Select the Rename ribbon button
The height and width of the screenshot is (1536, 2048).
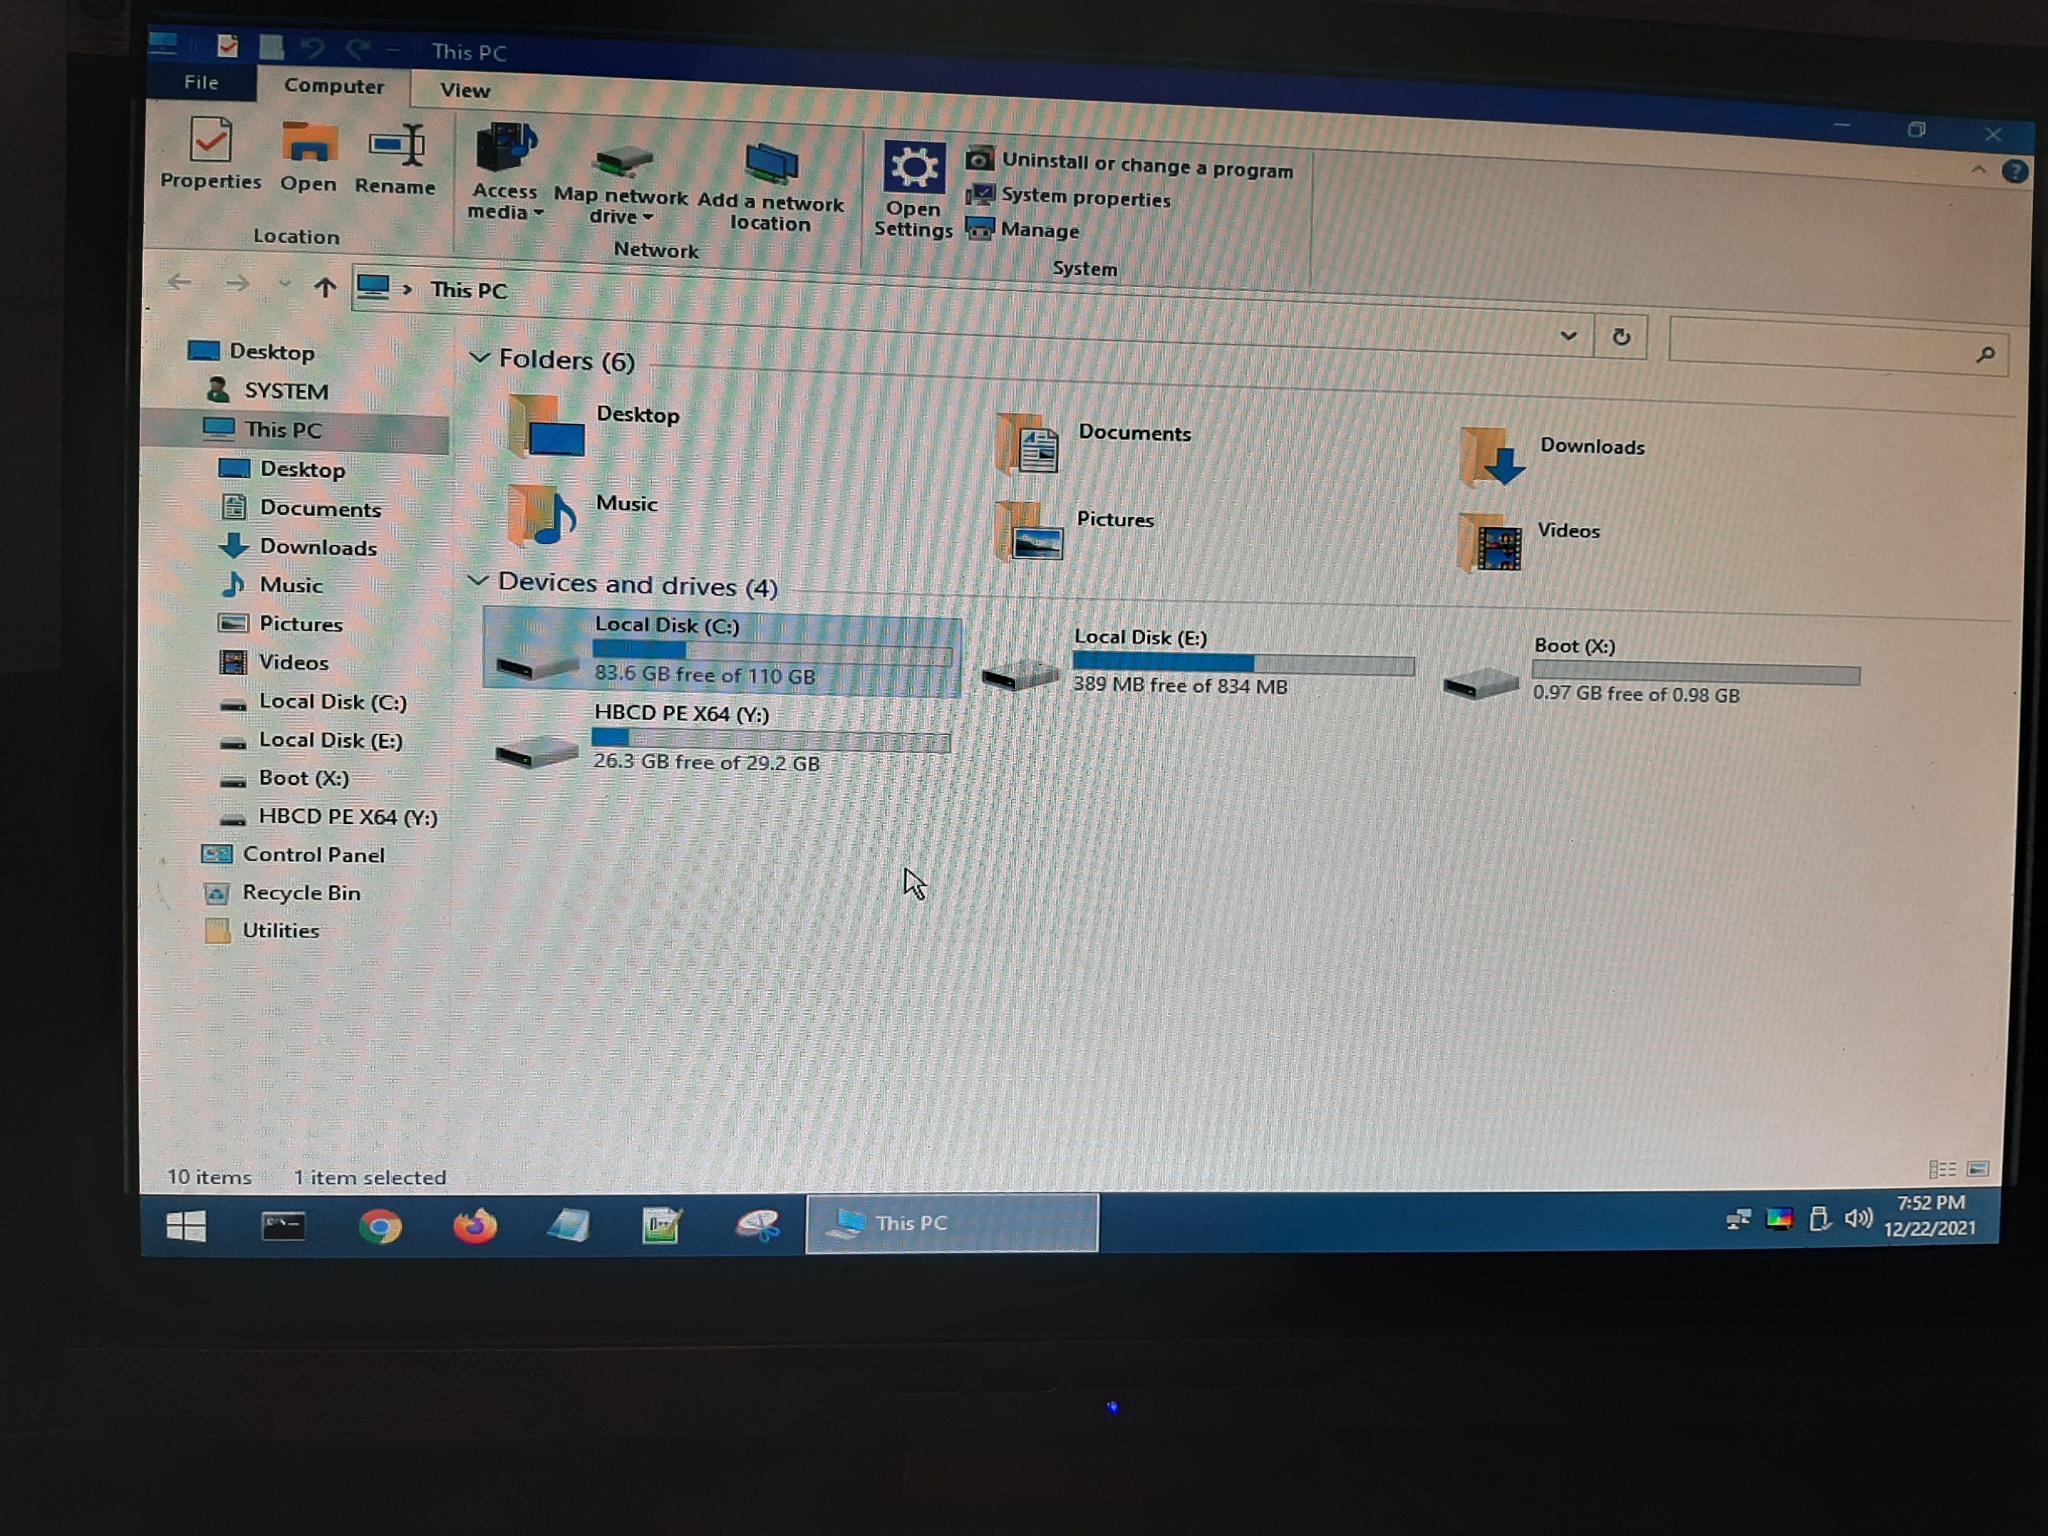click(x=395, y=160)
